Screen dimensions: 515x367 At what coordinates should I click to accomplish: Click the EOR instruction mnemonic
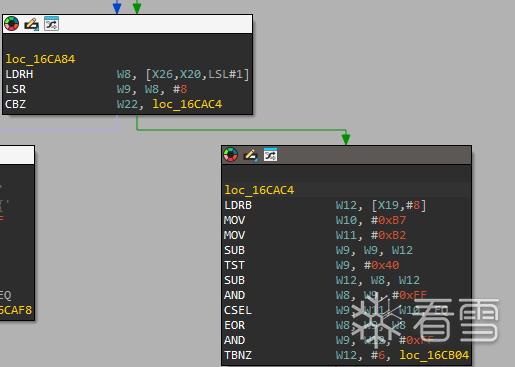(234, 325)
